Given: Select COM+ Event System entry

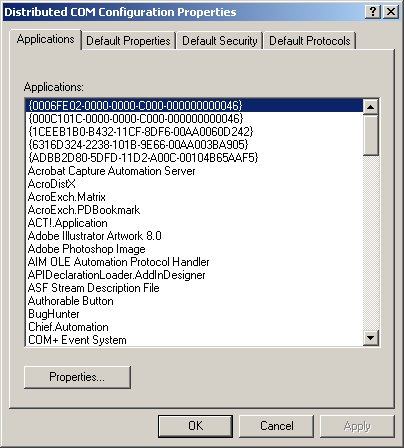Looking at the screenshot, I should (194, 340).
